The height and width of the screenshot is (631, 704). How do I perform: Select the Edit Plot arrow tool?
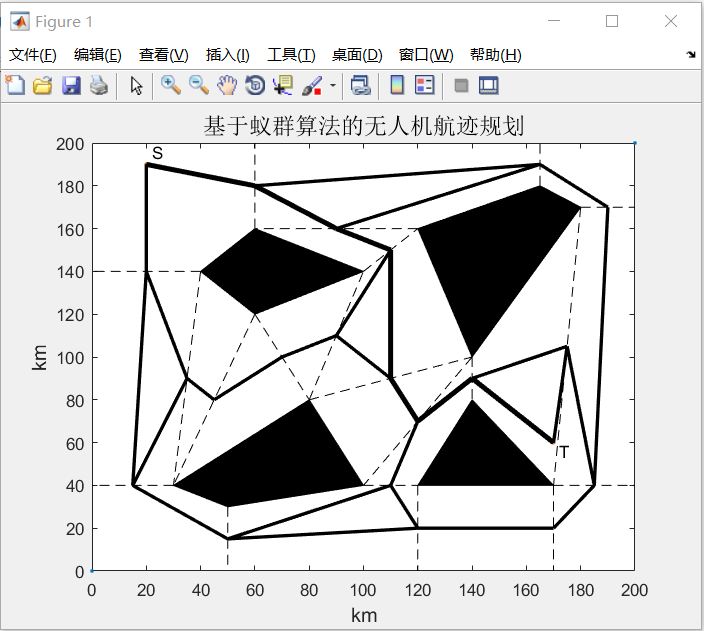click(x=136, y=85)
